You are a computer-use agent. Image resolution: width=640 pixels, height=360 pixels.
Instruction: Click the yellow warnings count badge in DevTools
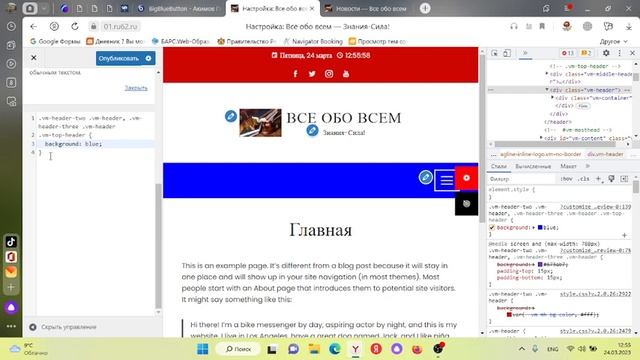[x=587, y=53]
